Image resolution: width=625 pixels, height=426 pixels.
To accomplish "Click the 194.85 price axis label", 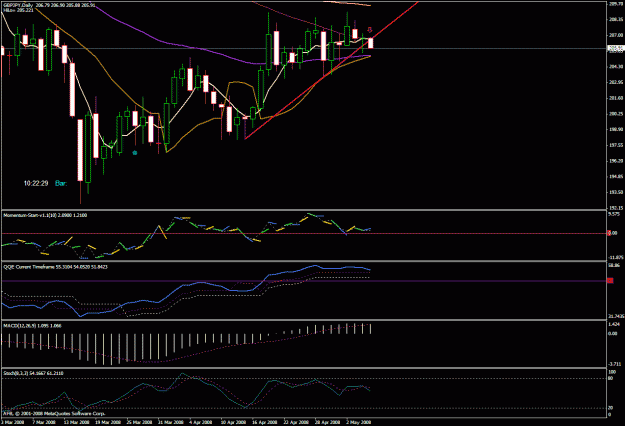I will (x=616, y=177).
